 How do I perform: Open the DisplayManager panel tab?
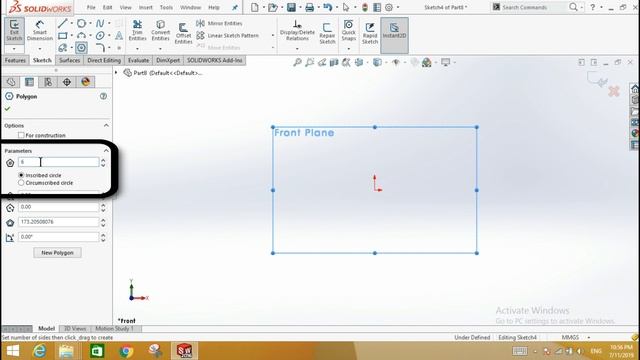[x=85, y=82]
